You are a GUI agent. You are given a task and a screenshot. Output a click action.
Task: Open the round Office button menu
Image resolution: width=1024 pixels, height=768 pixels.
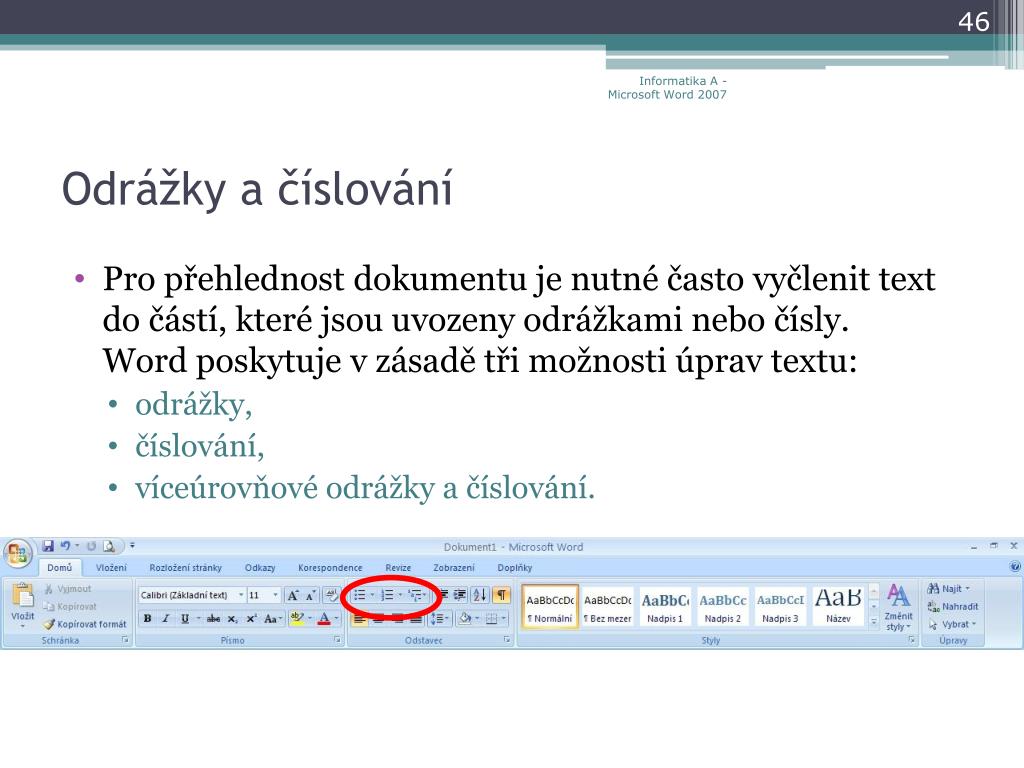click(x=18, y=554)
